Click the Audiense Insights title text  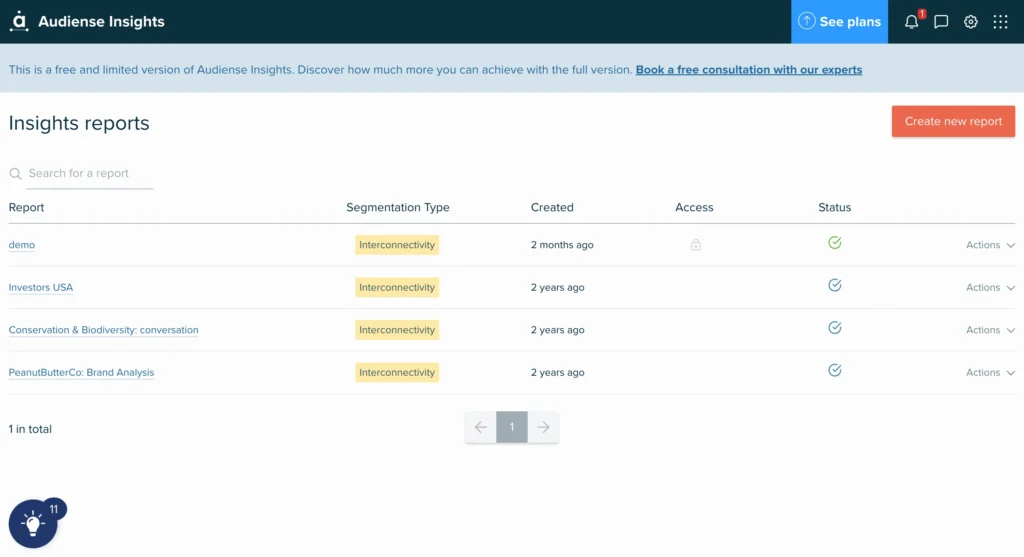[101, 22]
